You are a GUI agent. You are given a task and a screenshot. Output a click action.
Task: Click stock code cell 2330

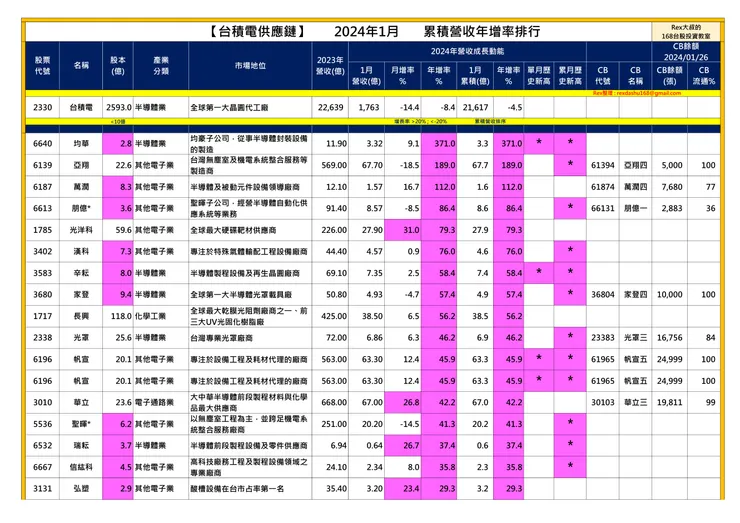[42, 108]
